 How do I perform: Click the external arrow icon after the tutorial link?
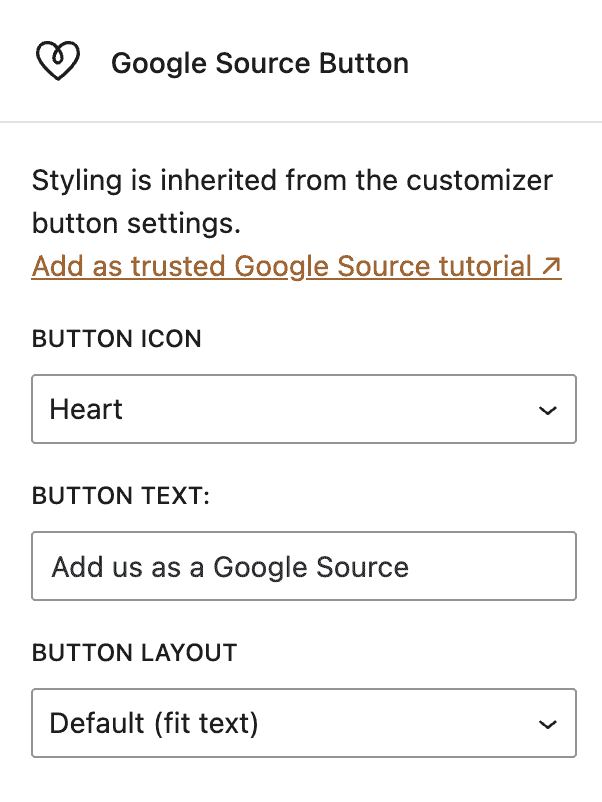pos(551,267)
